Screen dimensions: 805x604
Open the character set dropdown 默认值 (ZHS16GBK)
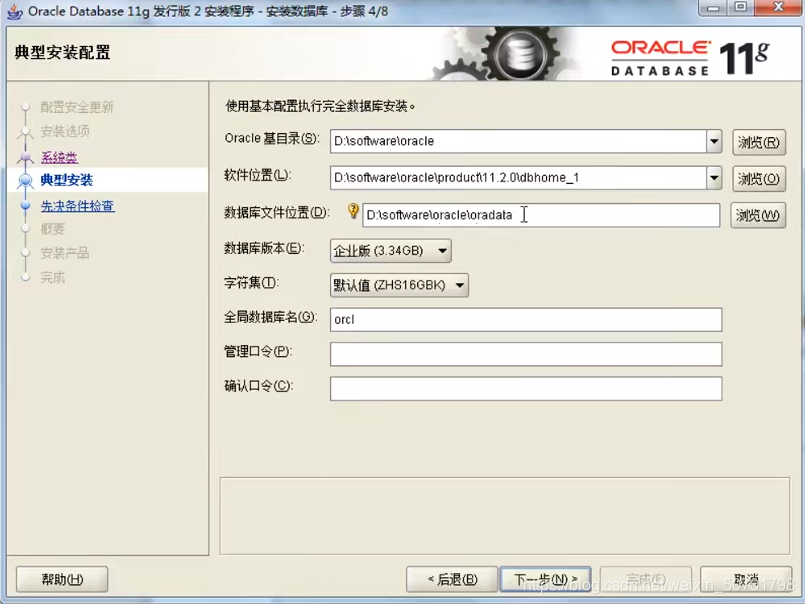point(399,285)
